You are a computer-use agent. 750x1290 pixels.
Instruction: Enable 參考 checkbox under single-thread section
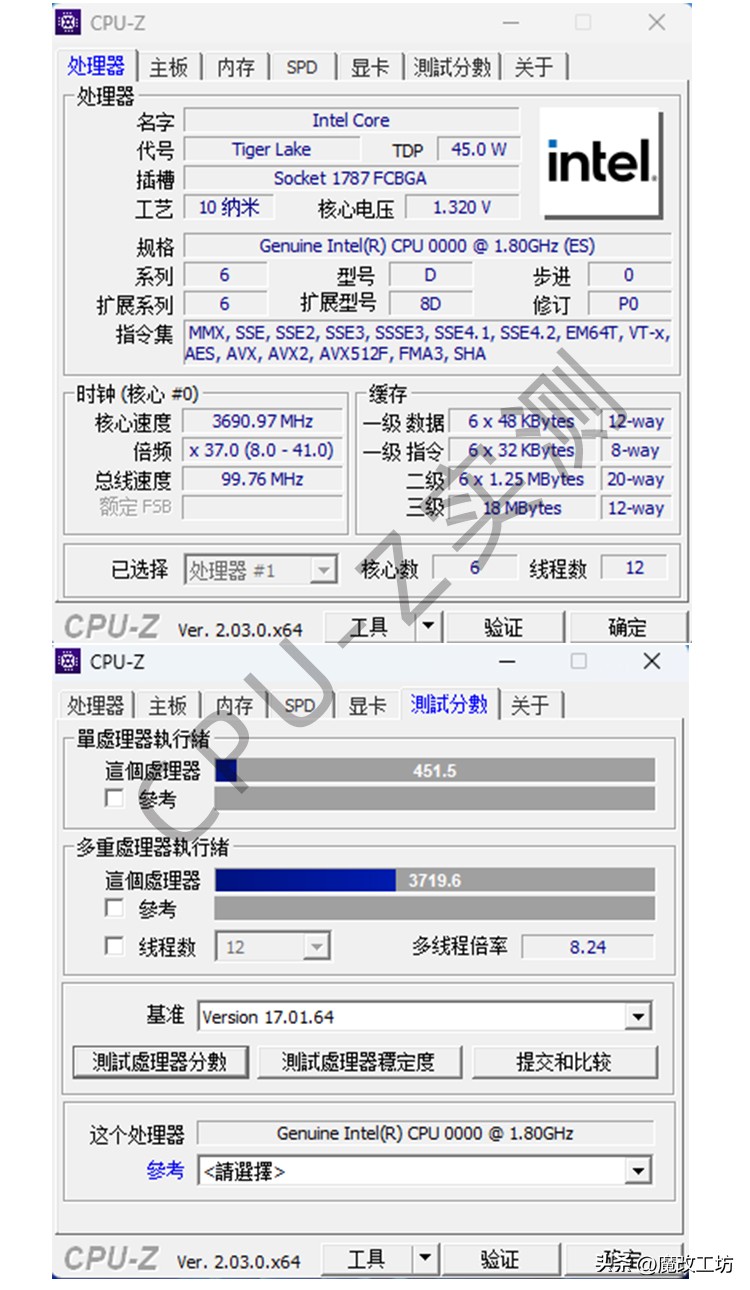coord(114,798)
